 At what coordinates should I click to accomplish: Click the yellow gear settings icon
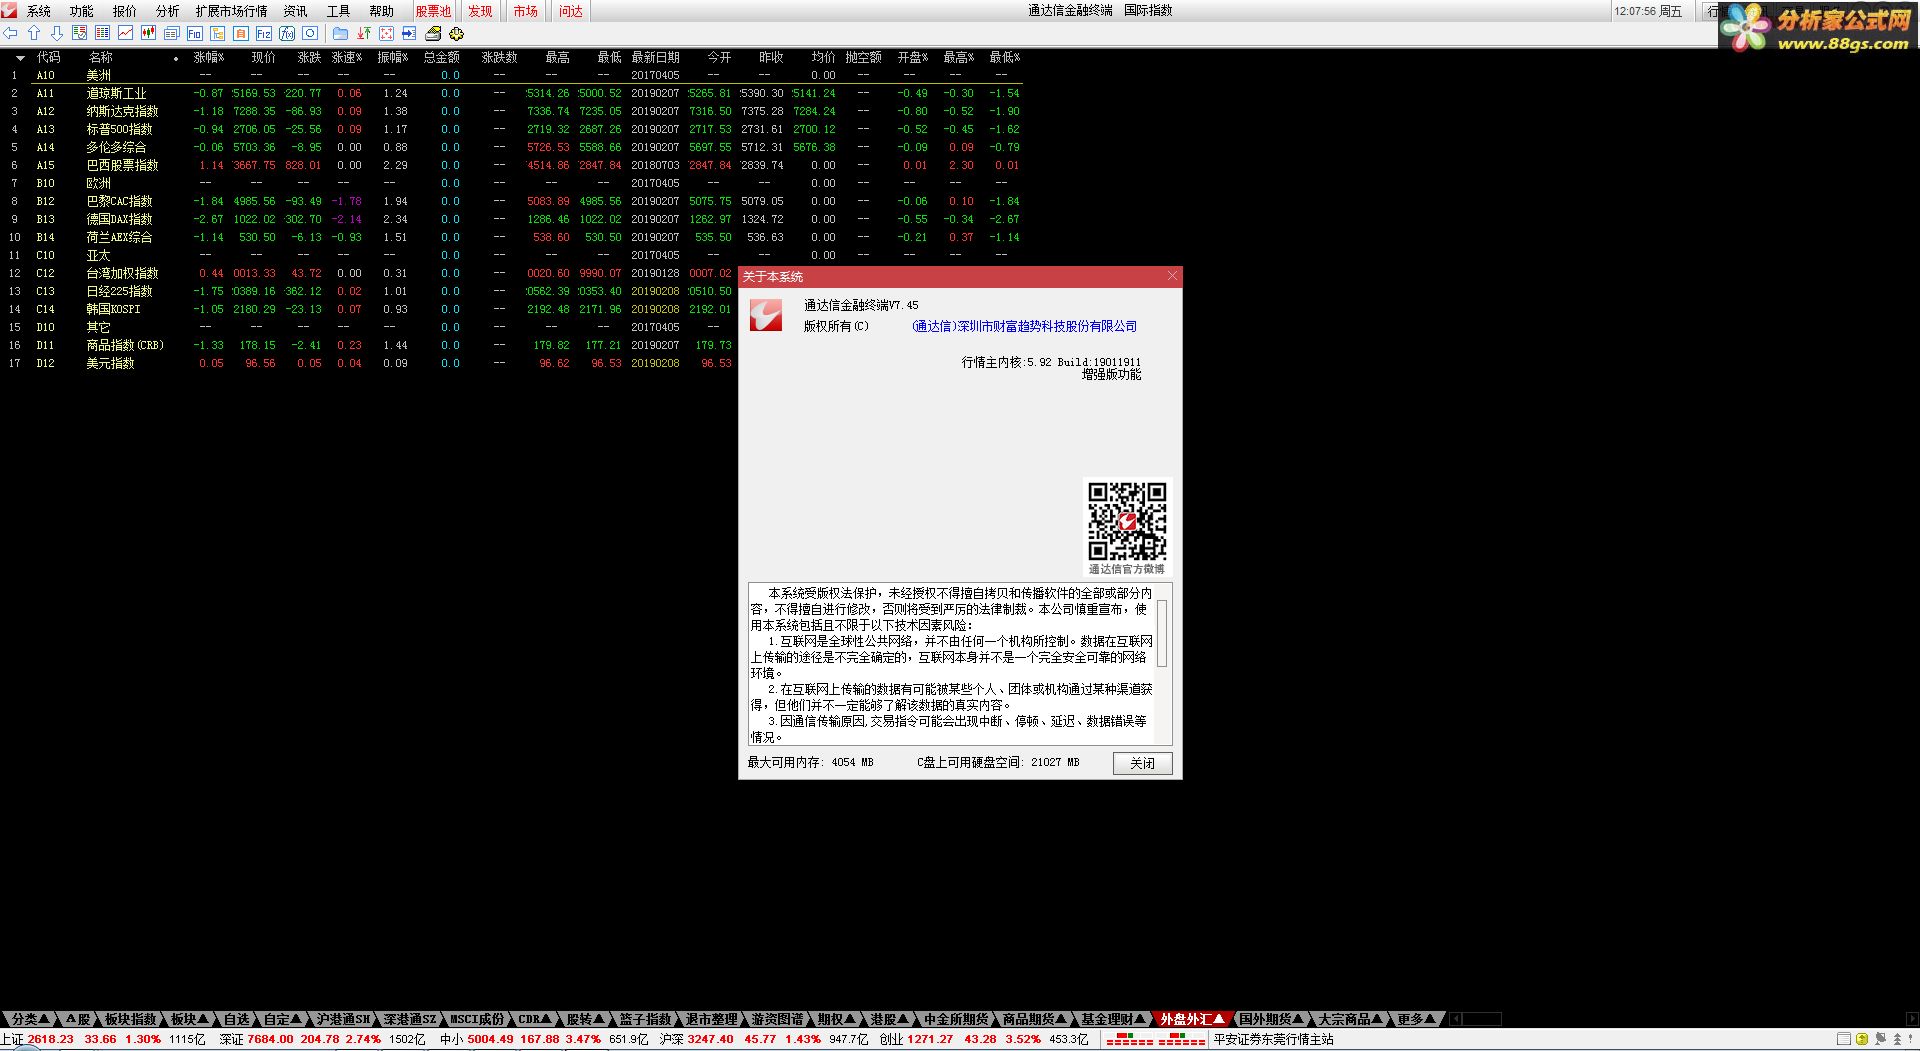(x=456, y=33)
